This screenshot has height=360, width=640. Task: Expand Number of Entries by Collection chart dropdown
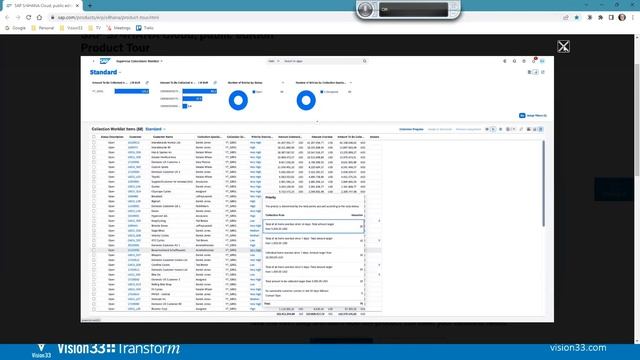(x=350, y=82)
